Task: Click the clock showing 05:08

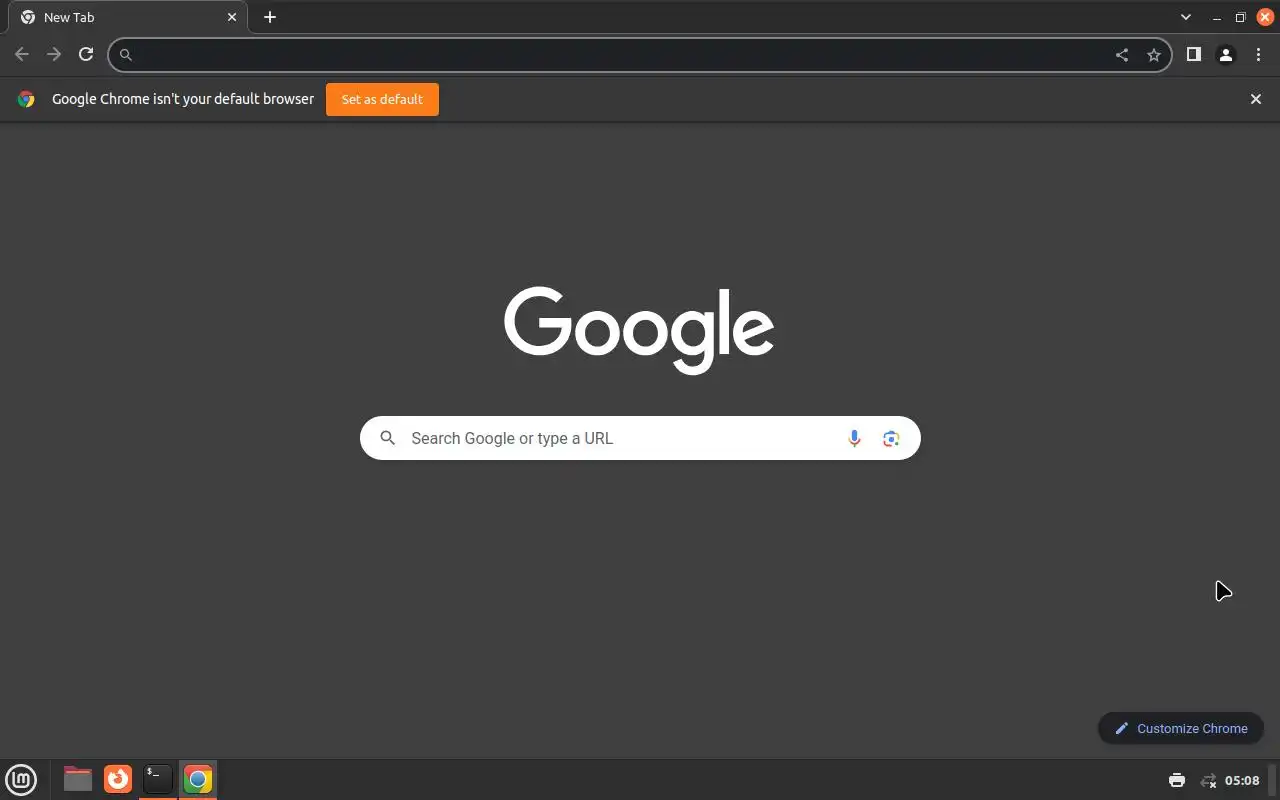Action: click(1242, 780)
